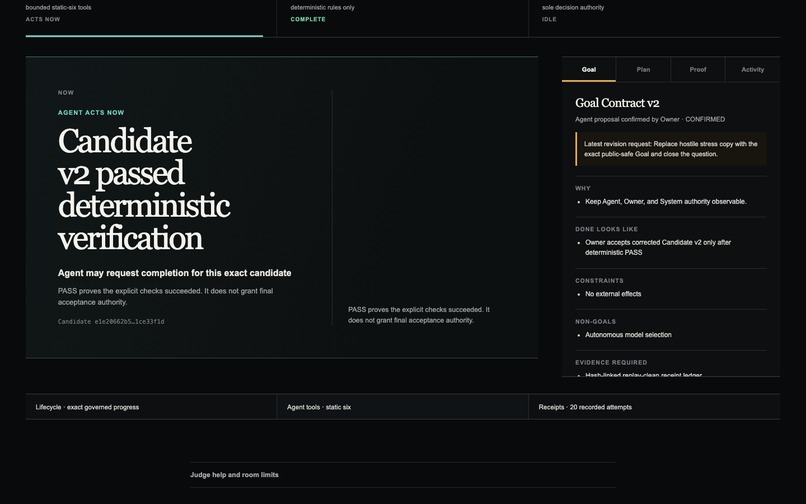Click the Goal Contract v2 heading
This screenshot has width=806, height=504.
point(617,103)
